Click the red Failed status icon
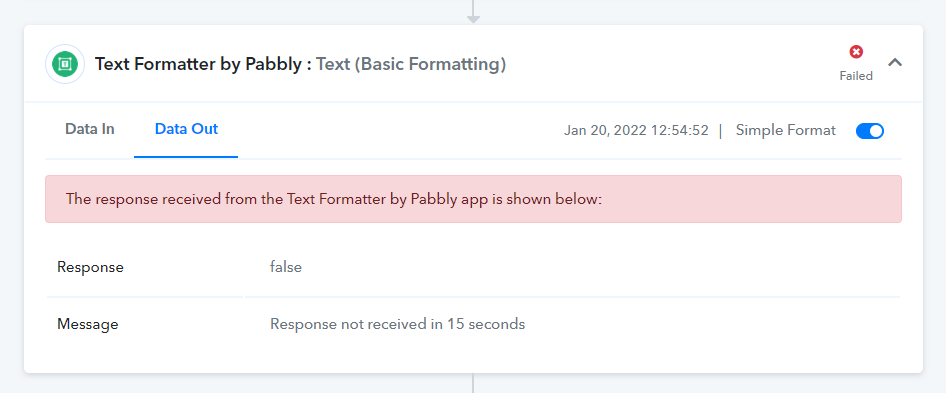The width and height of the screenshot is (946, 393). tap(856, 52)
